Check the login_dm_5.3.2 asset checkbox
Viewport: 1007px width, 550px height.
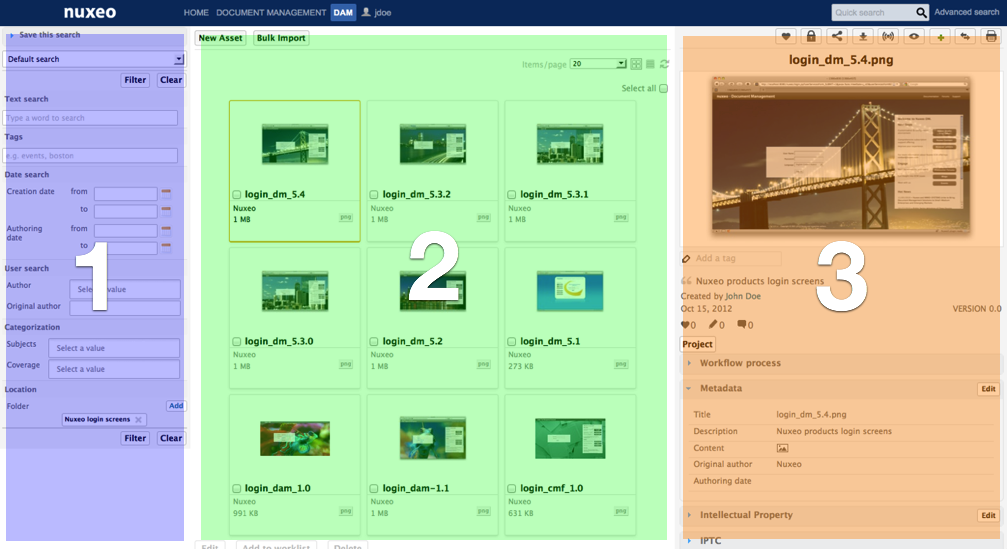374,195
